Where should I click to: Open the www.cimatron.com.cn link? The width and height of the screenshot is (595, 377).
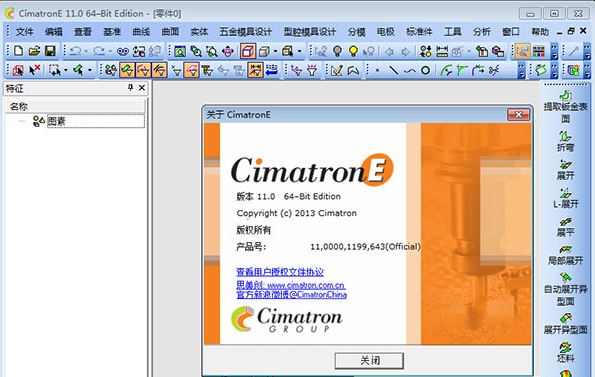306,285
